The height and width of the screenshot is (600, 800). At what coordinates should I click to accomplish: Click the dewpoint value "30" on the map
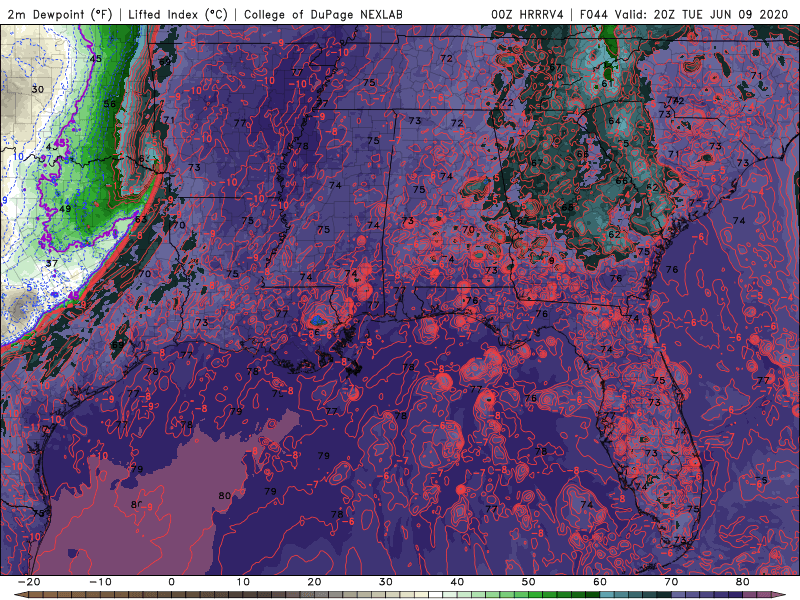coord(38,89)
